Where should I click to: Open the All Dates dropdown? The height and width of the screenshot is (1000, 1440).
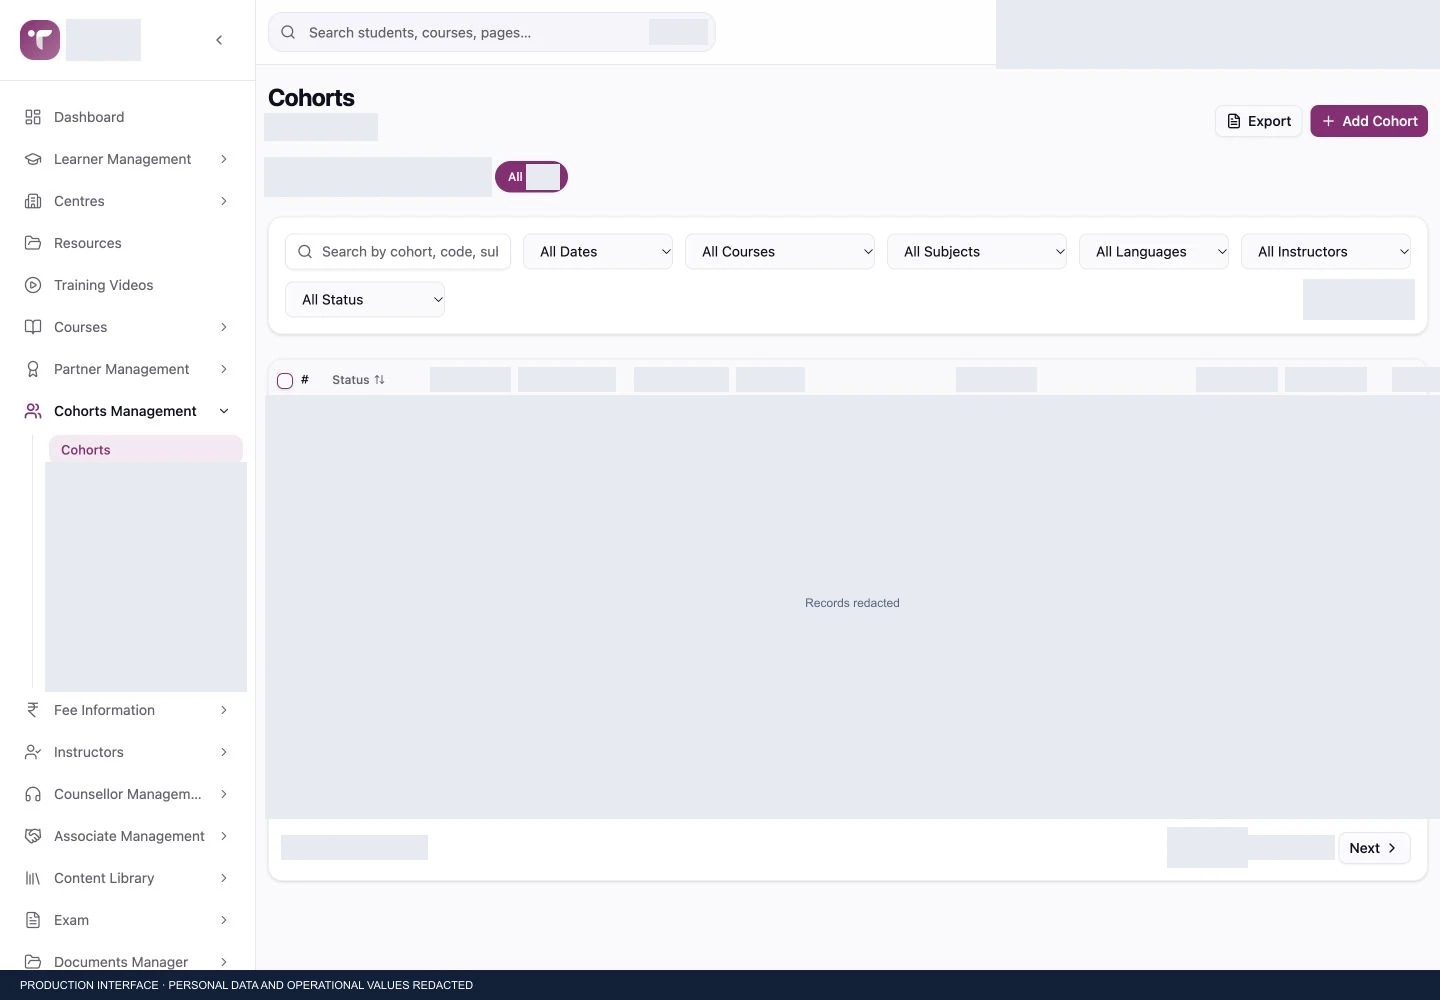[598, 252]
